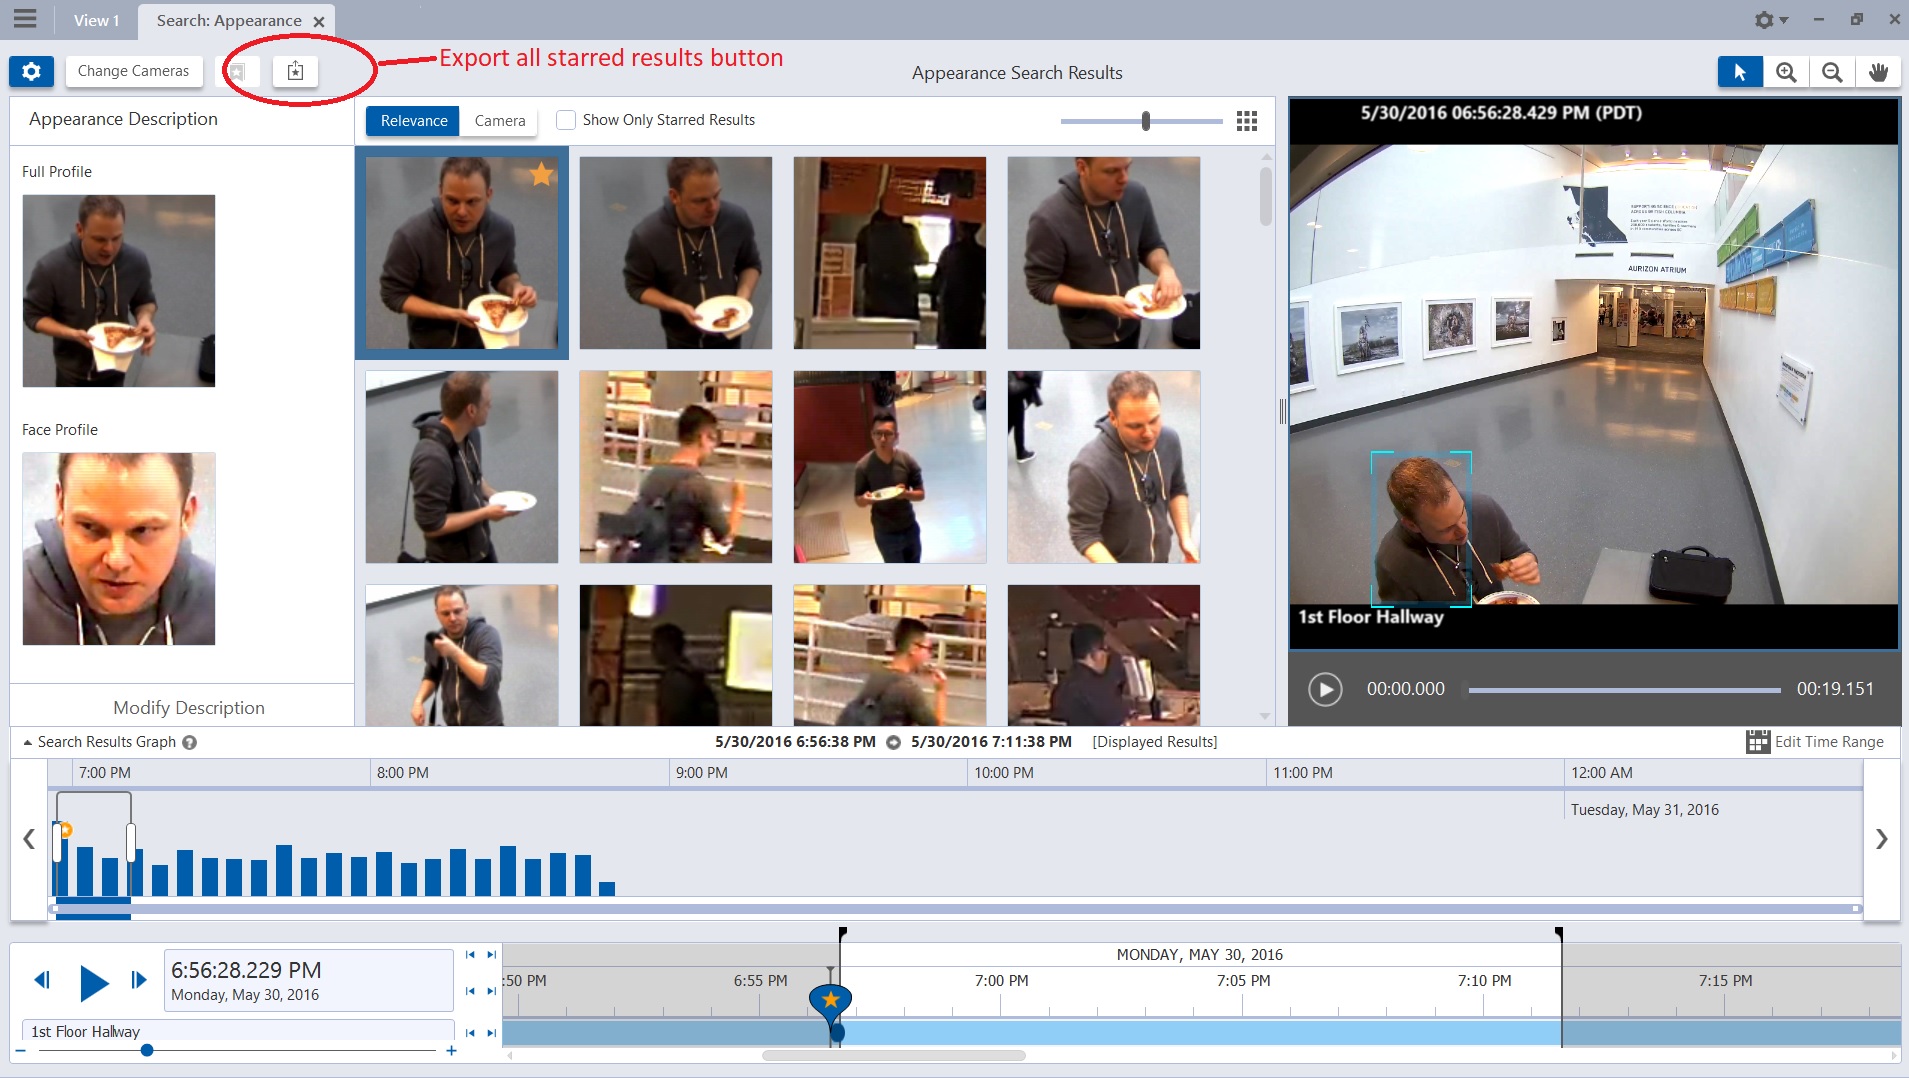Open the hamburger main menu
This screenshot has height=1078, width=1909.
(x=25, y=18)
